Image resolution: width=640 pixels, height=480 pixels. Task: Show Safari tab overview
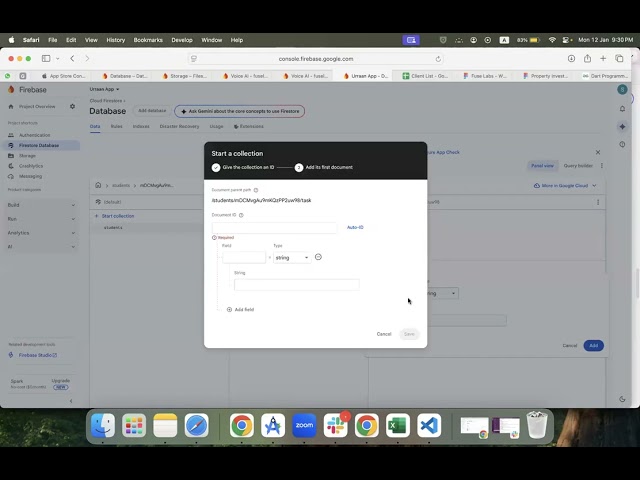click(x=619, y=59)
